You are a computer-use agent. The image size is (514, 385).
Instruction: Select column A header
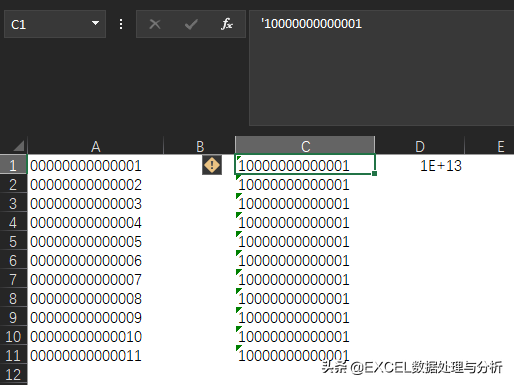[96, 146]
